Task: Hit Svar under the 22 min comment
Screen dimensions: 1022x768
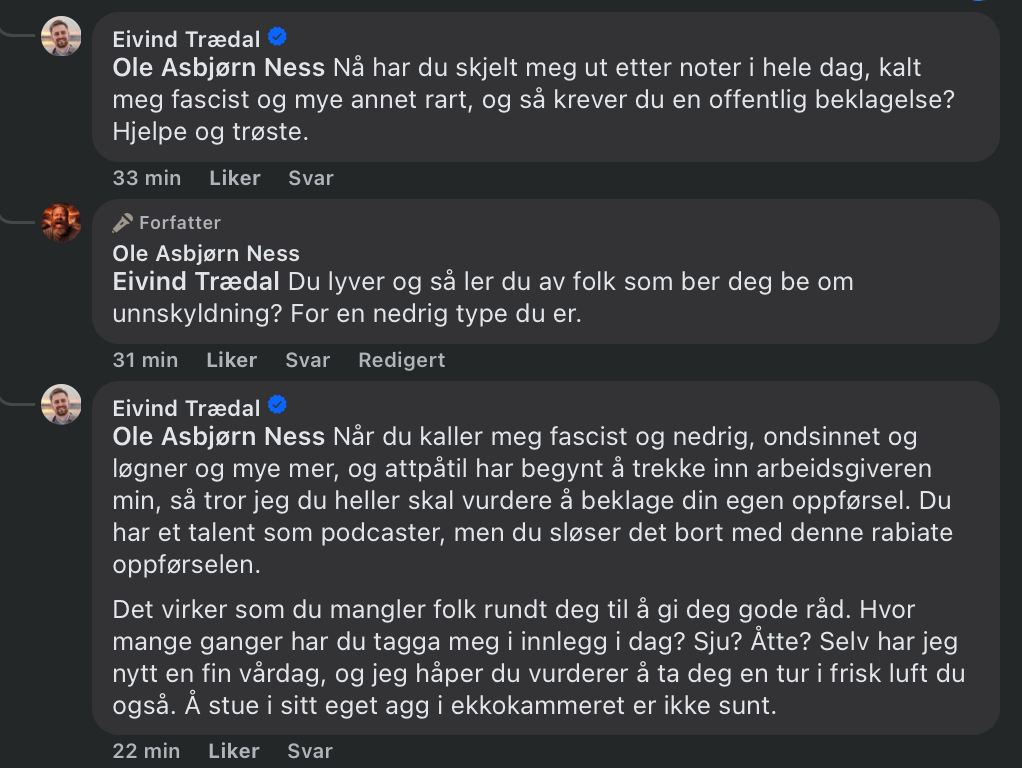Action: click(x=310, y=750)
